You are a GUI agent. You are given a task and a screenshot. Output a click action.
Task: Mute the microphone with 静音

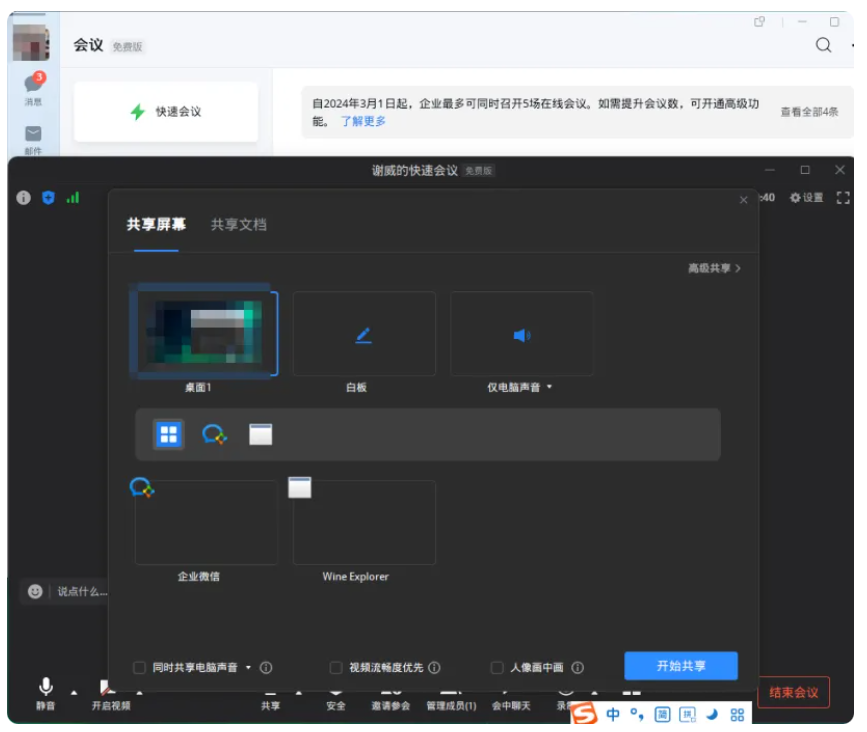(x=45, y=693)
